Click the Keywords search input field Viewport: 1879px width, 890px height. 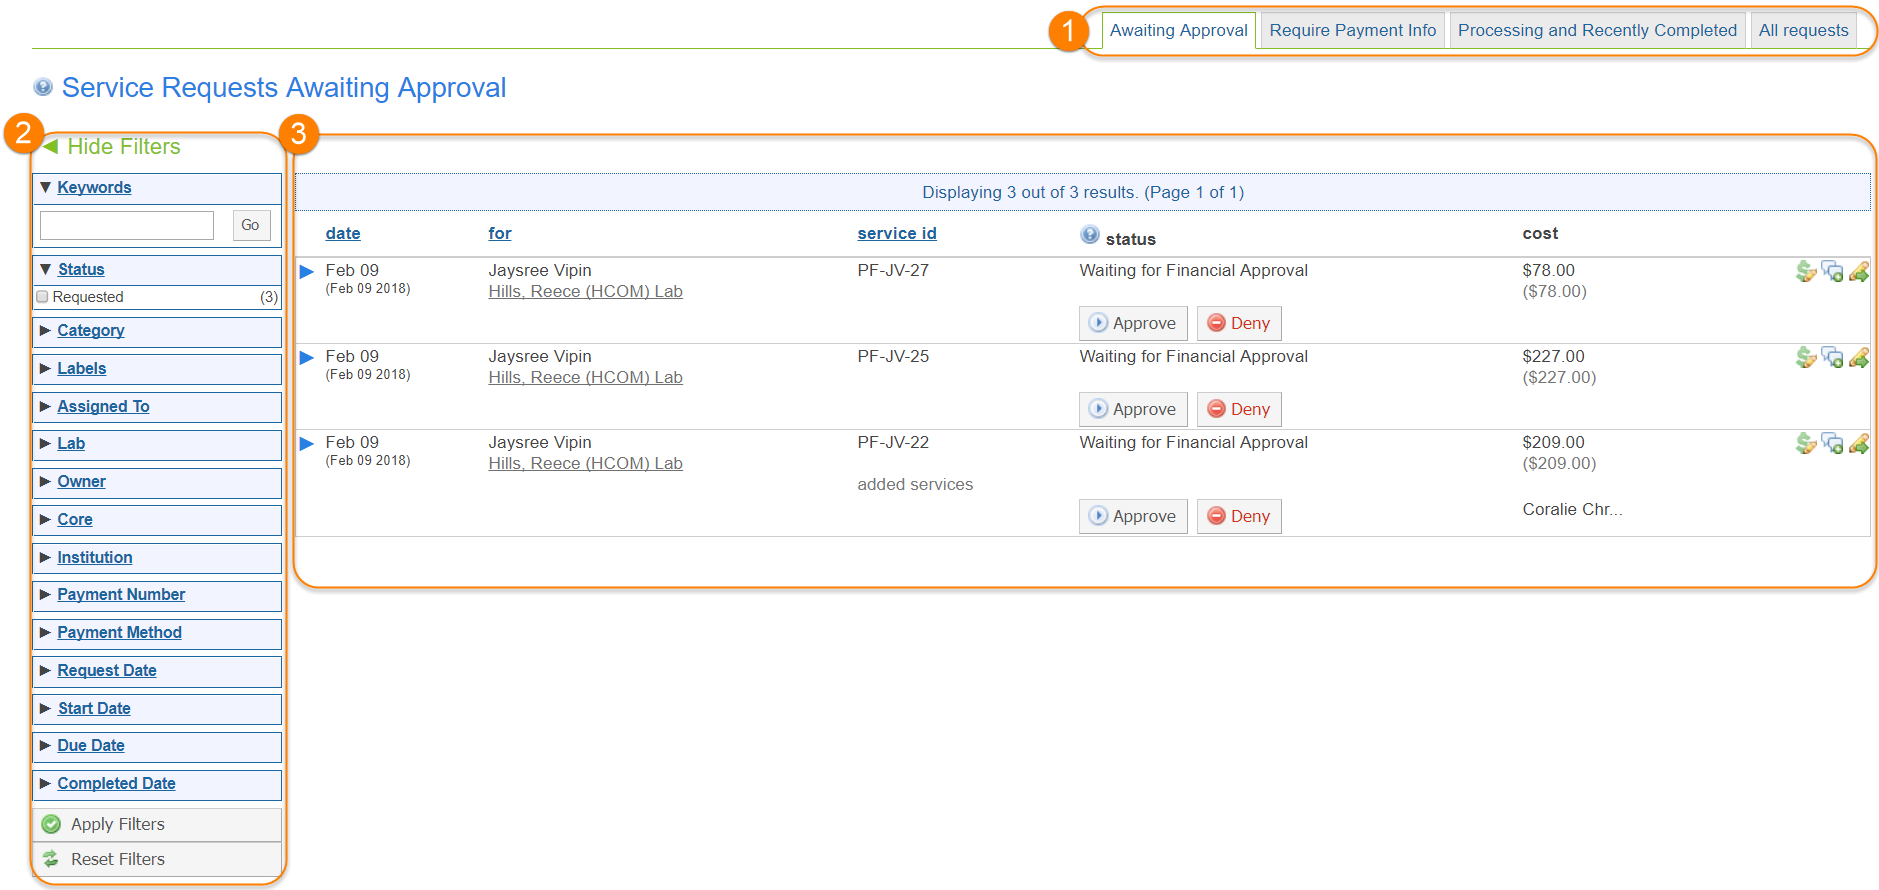127,226
